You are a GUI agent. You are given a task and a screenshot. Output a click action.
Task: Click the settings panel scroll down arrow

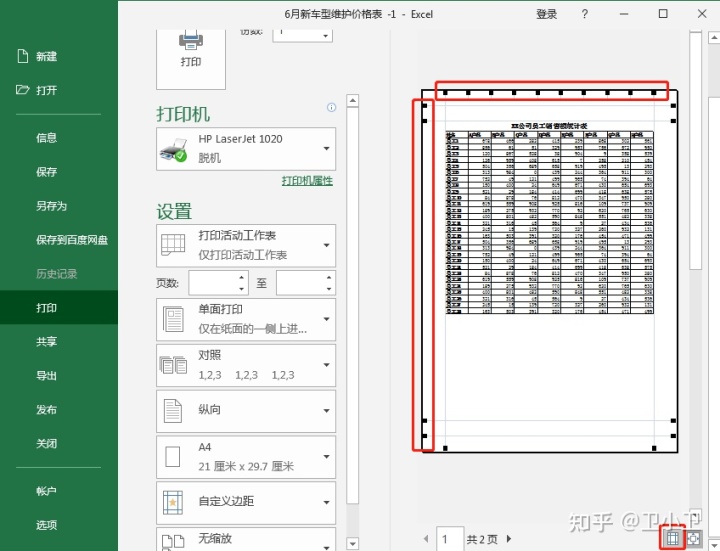[352, 543]
